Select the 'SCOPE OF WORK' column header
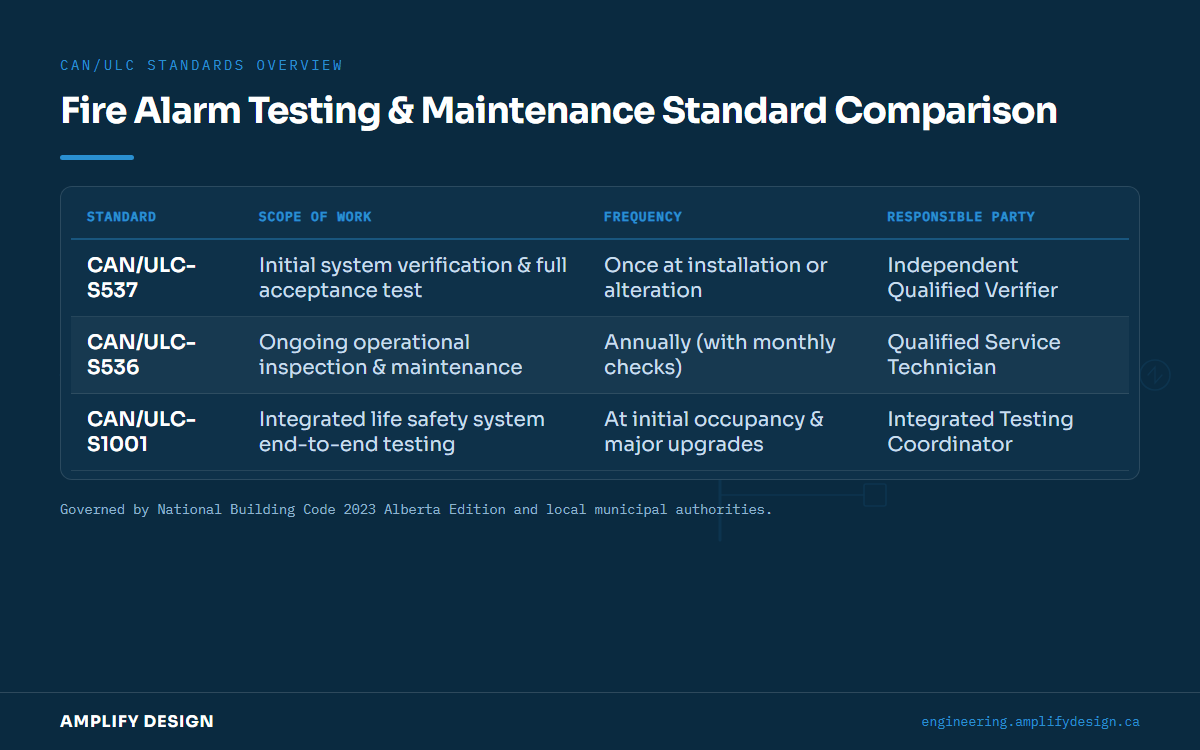The height and width of the screenshot is (750, 1200). [315, 217]
